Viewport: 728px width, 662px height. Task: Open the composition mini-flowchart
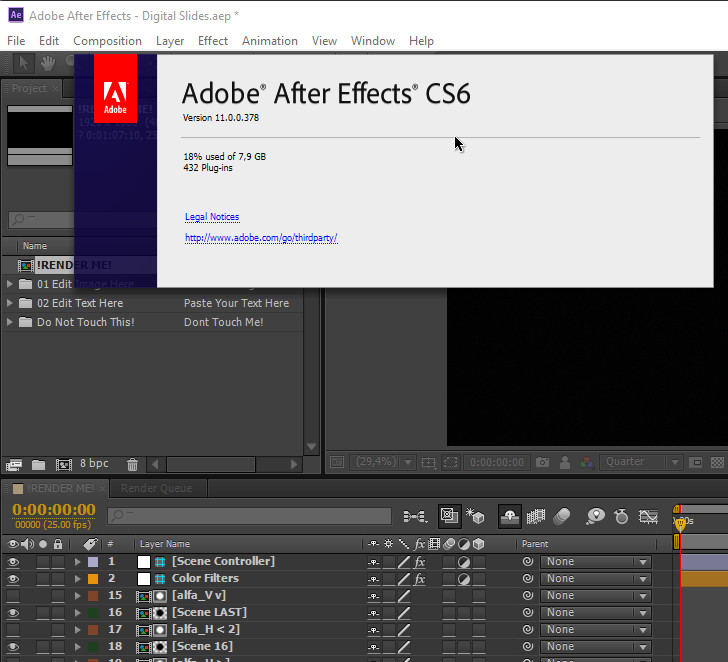413,516
